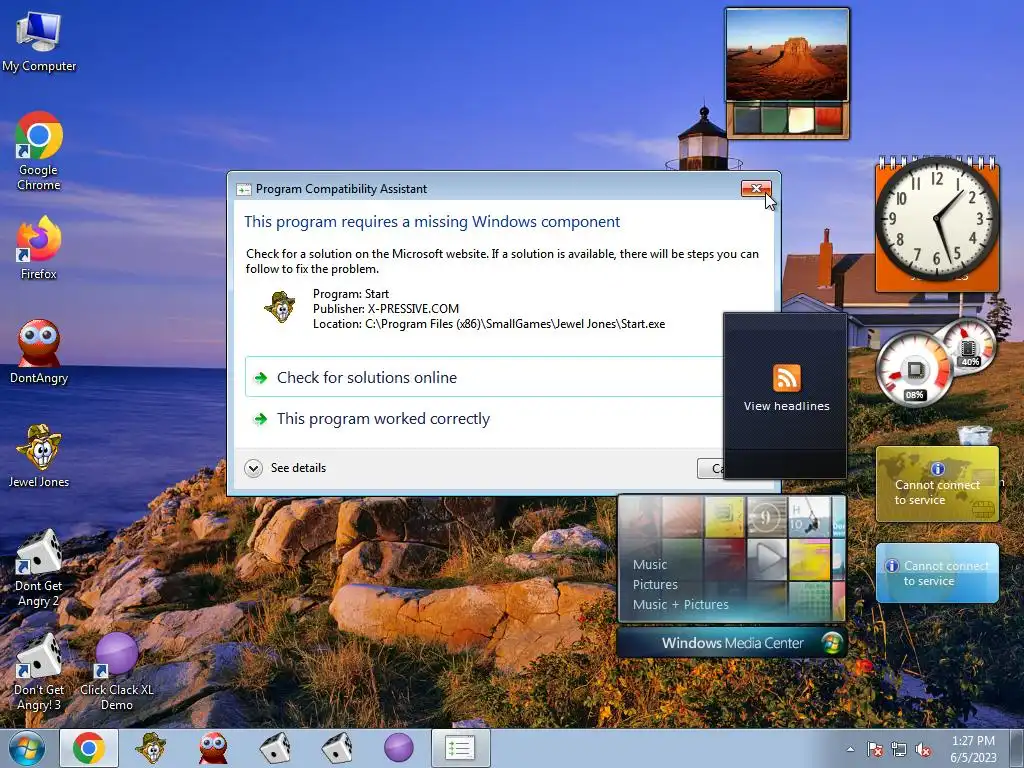Click the Publisher X-PRESSIVE.COM text
This screenshot has height=768, width=1024.
click(386, 309)
